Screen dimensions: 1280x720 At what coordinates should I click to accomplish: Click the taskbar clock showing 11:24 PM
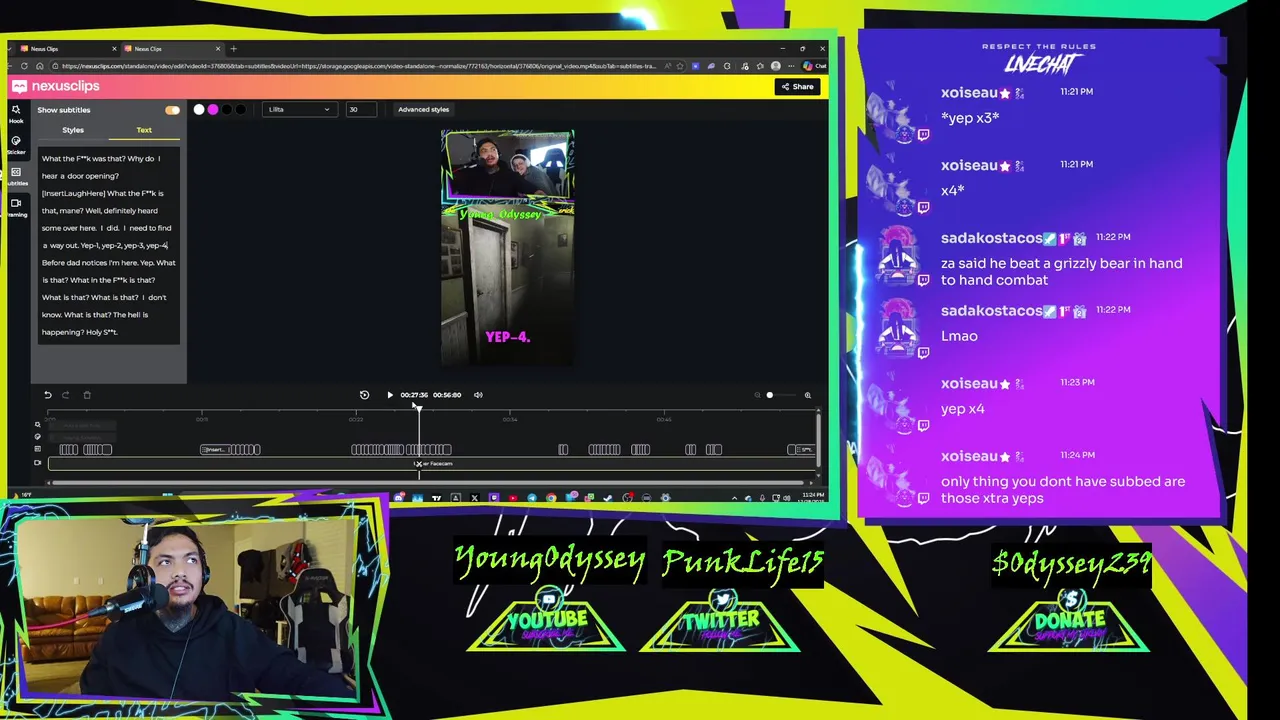click(x=813, y=496)
